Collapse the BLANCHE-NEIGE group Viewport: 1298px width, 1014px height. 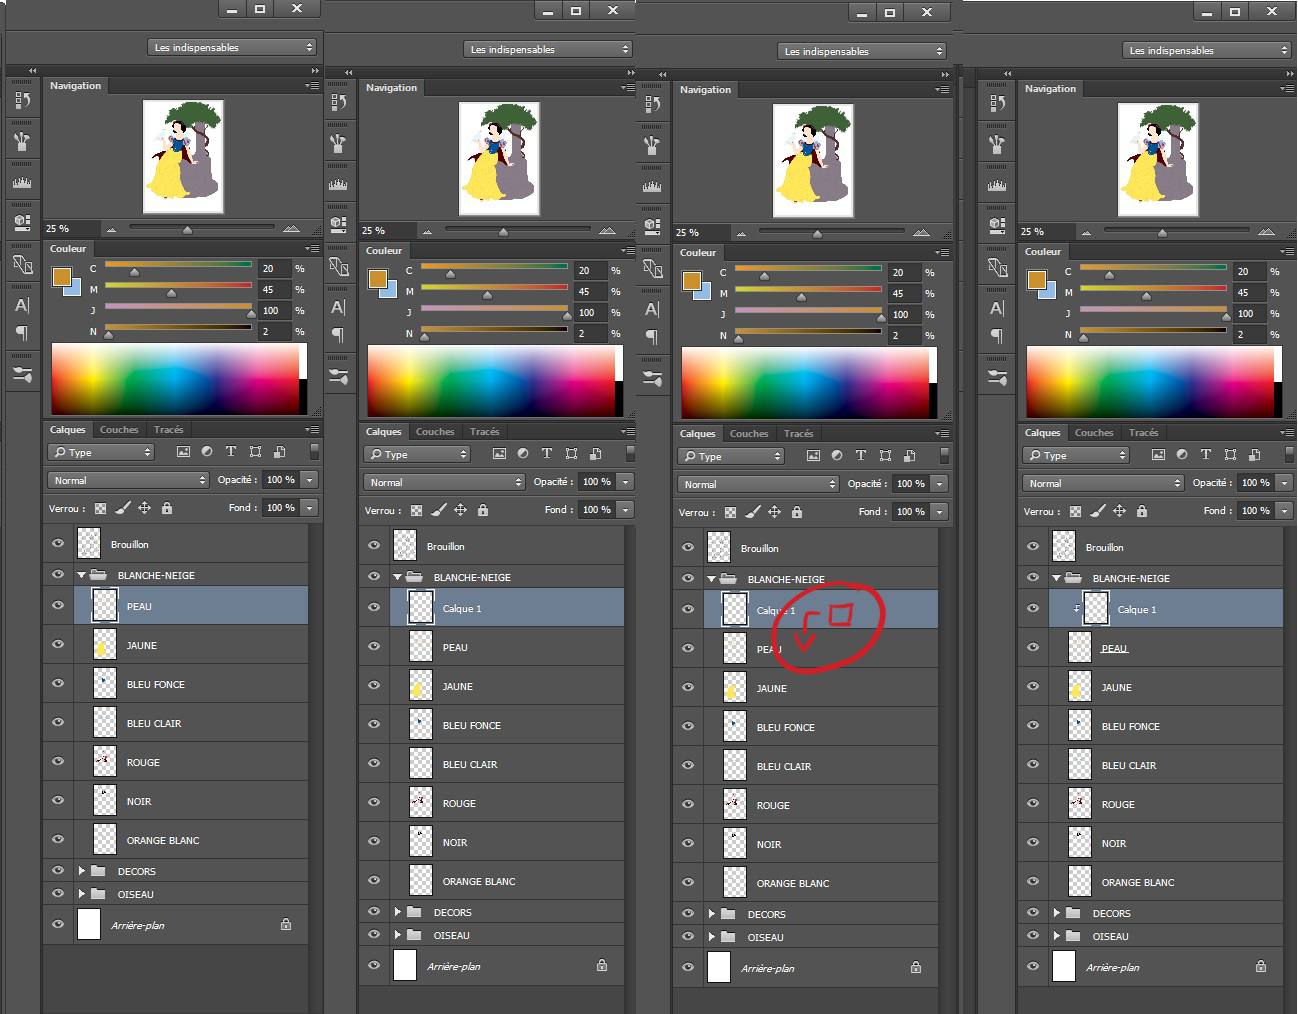(x=82, y=575)
